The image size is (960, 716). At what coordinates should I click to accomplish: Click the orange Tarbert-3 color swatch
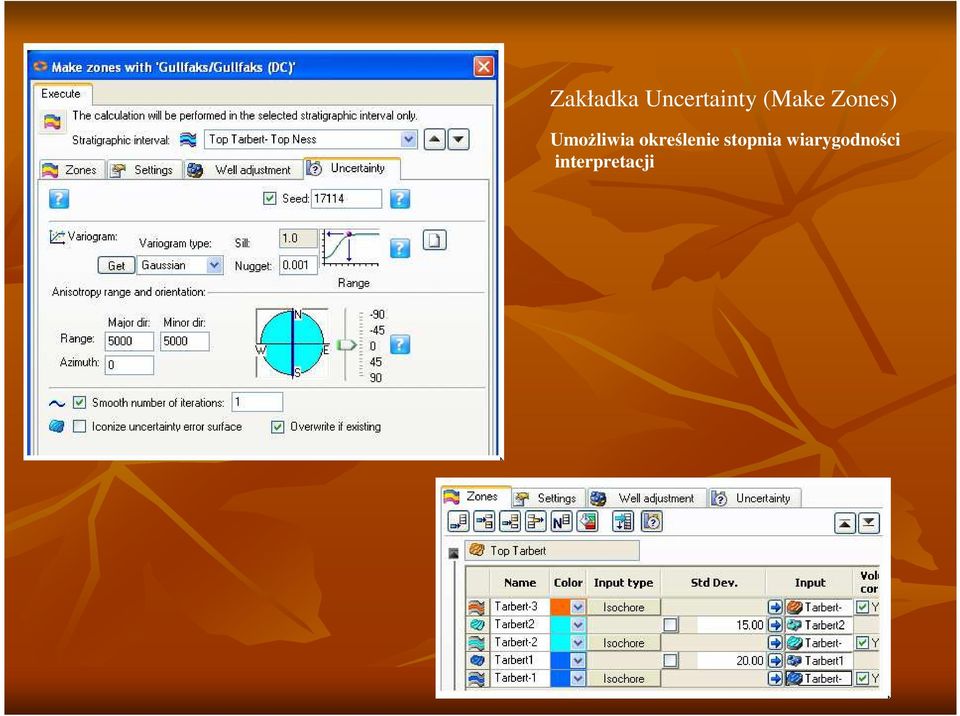pos(560,607)
